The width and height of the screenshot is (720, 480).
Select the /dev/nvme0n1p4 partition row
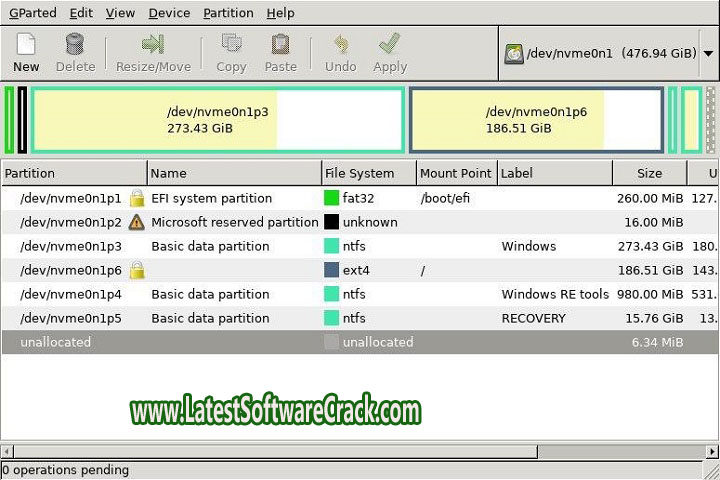pyautogui.click(x=360, y=294)
